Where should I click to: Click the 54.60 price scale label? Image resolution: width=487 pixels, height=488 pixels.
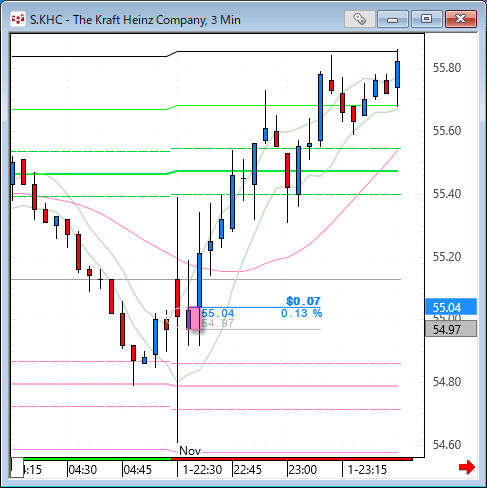pos(447,445)
